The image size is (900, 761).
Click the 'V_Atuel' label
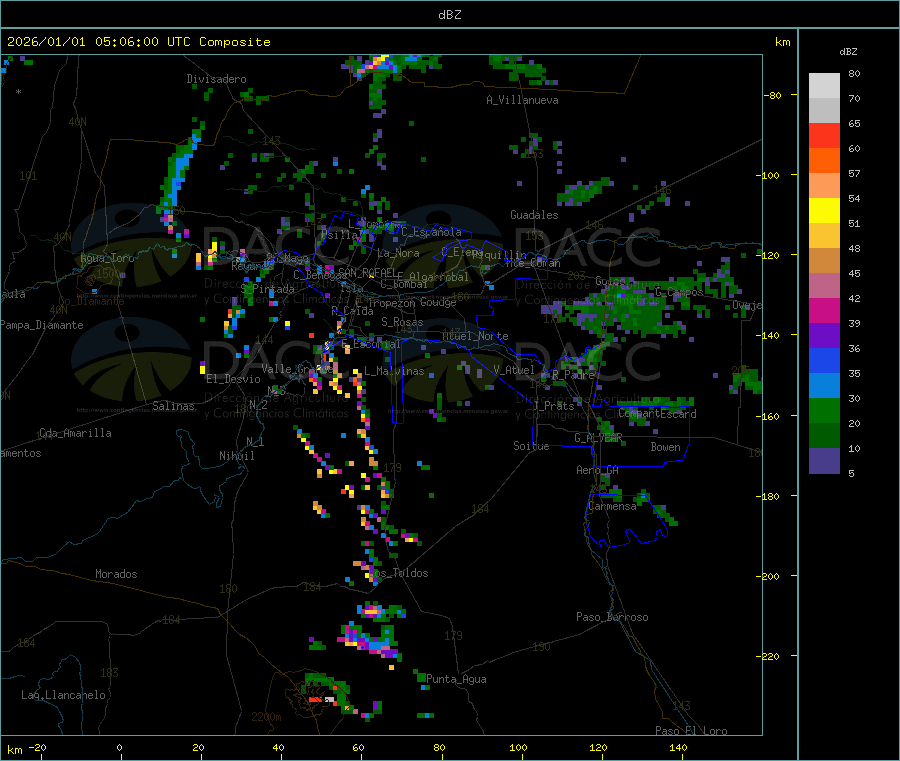(x=514, y=370)
